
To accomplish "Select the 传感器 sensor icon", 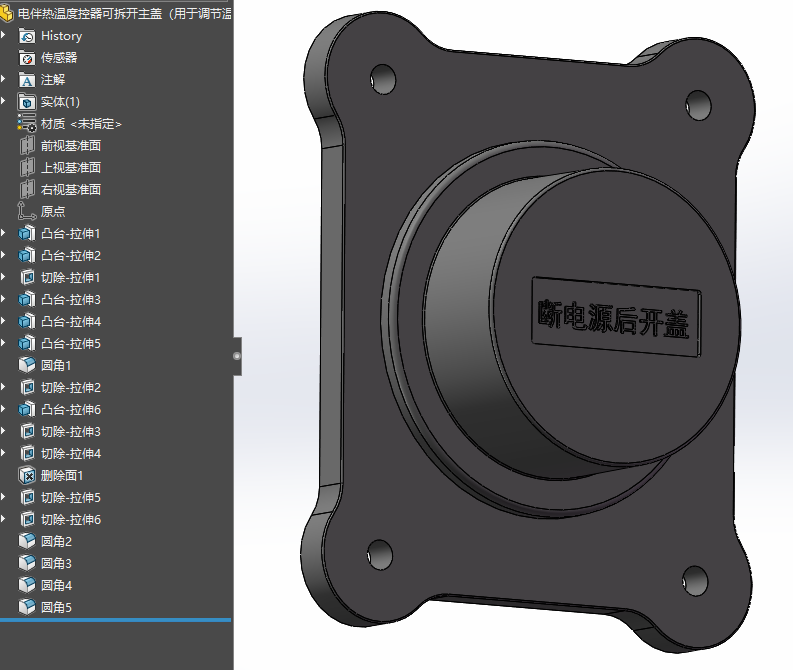I will (27, 58).
